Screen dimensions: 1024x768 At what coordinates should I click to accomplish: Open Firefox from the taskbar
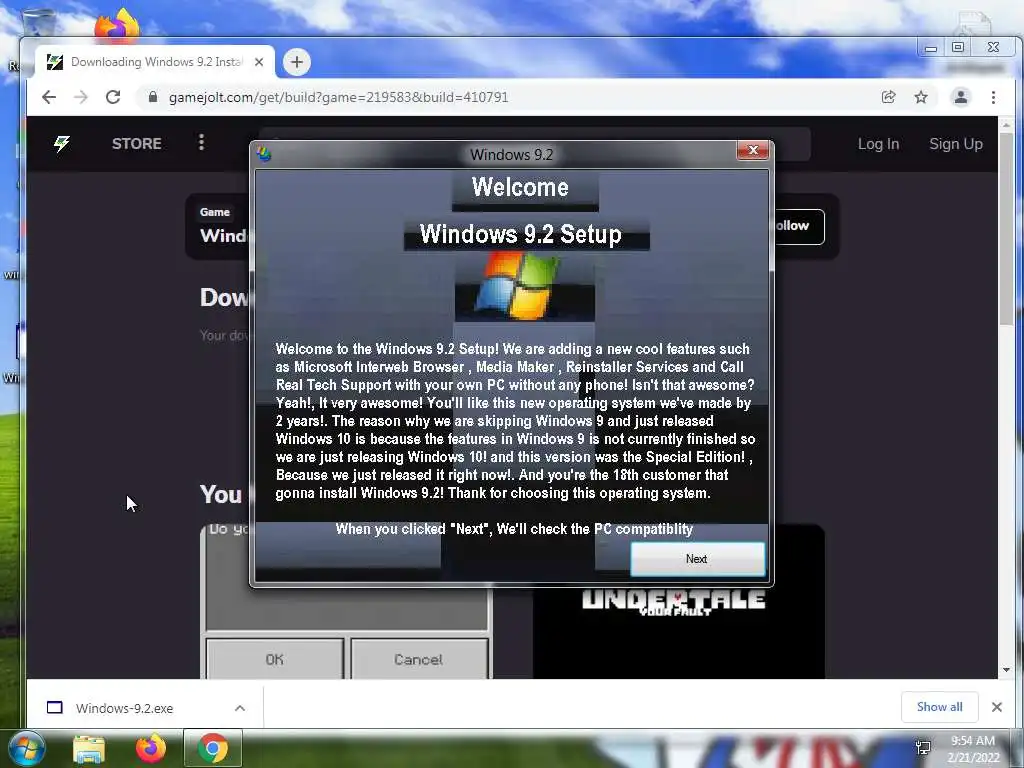(x=151, y=748)
